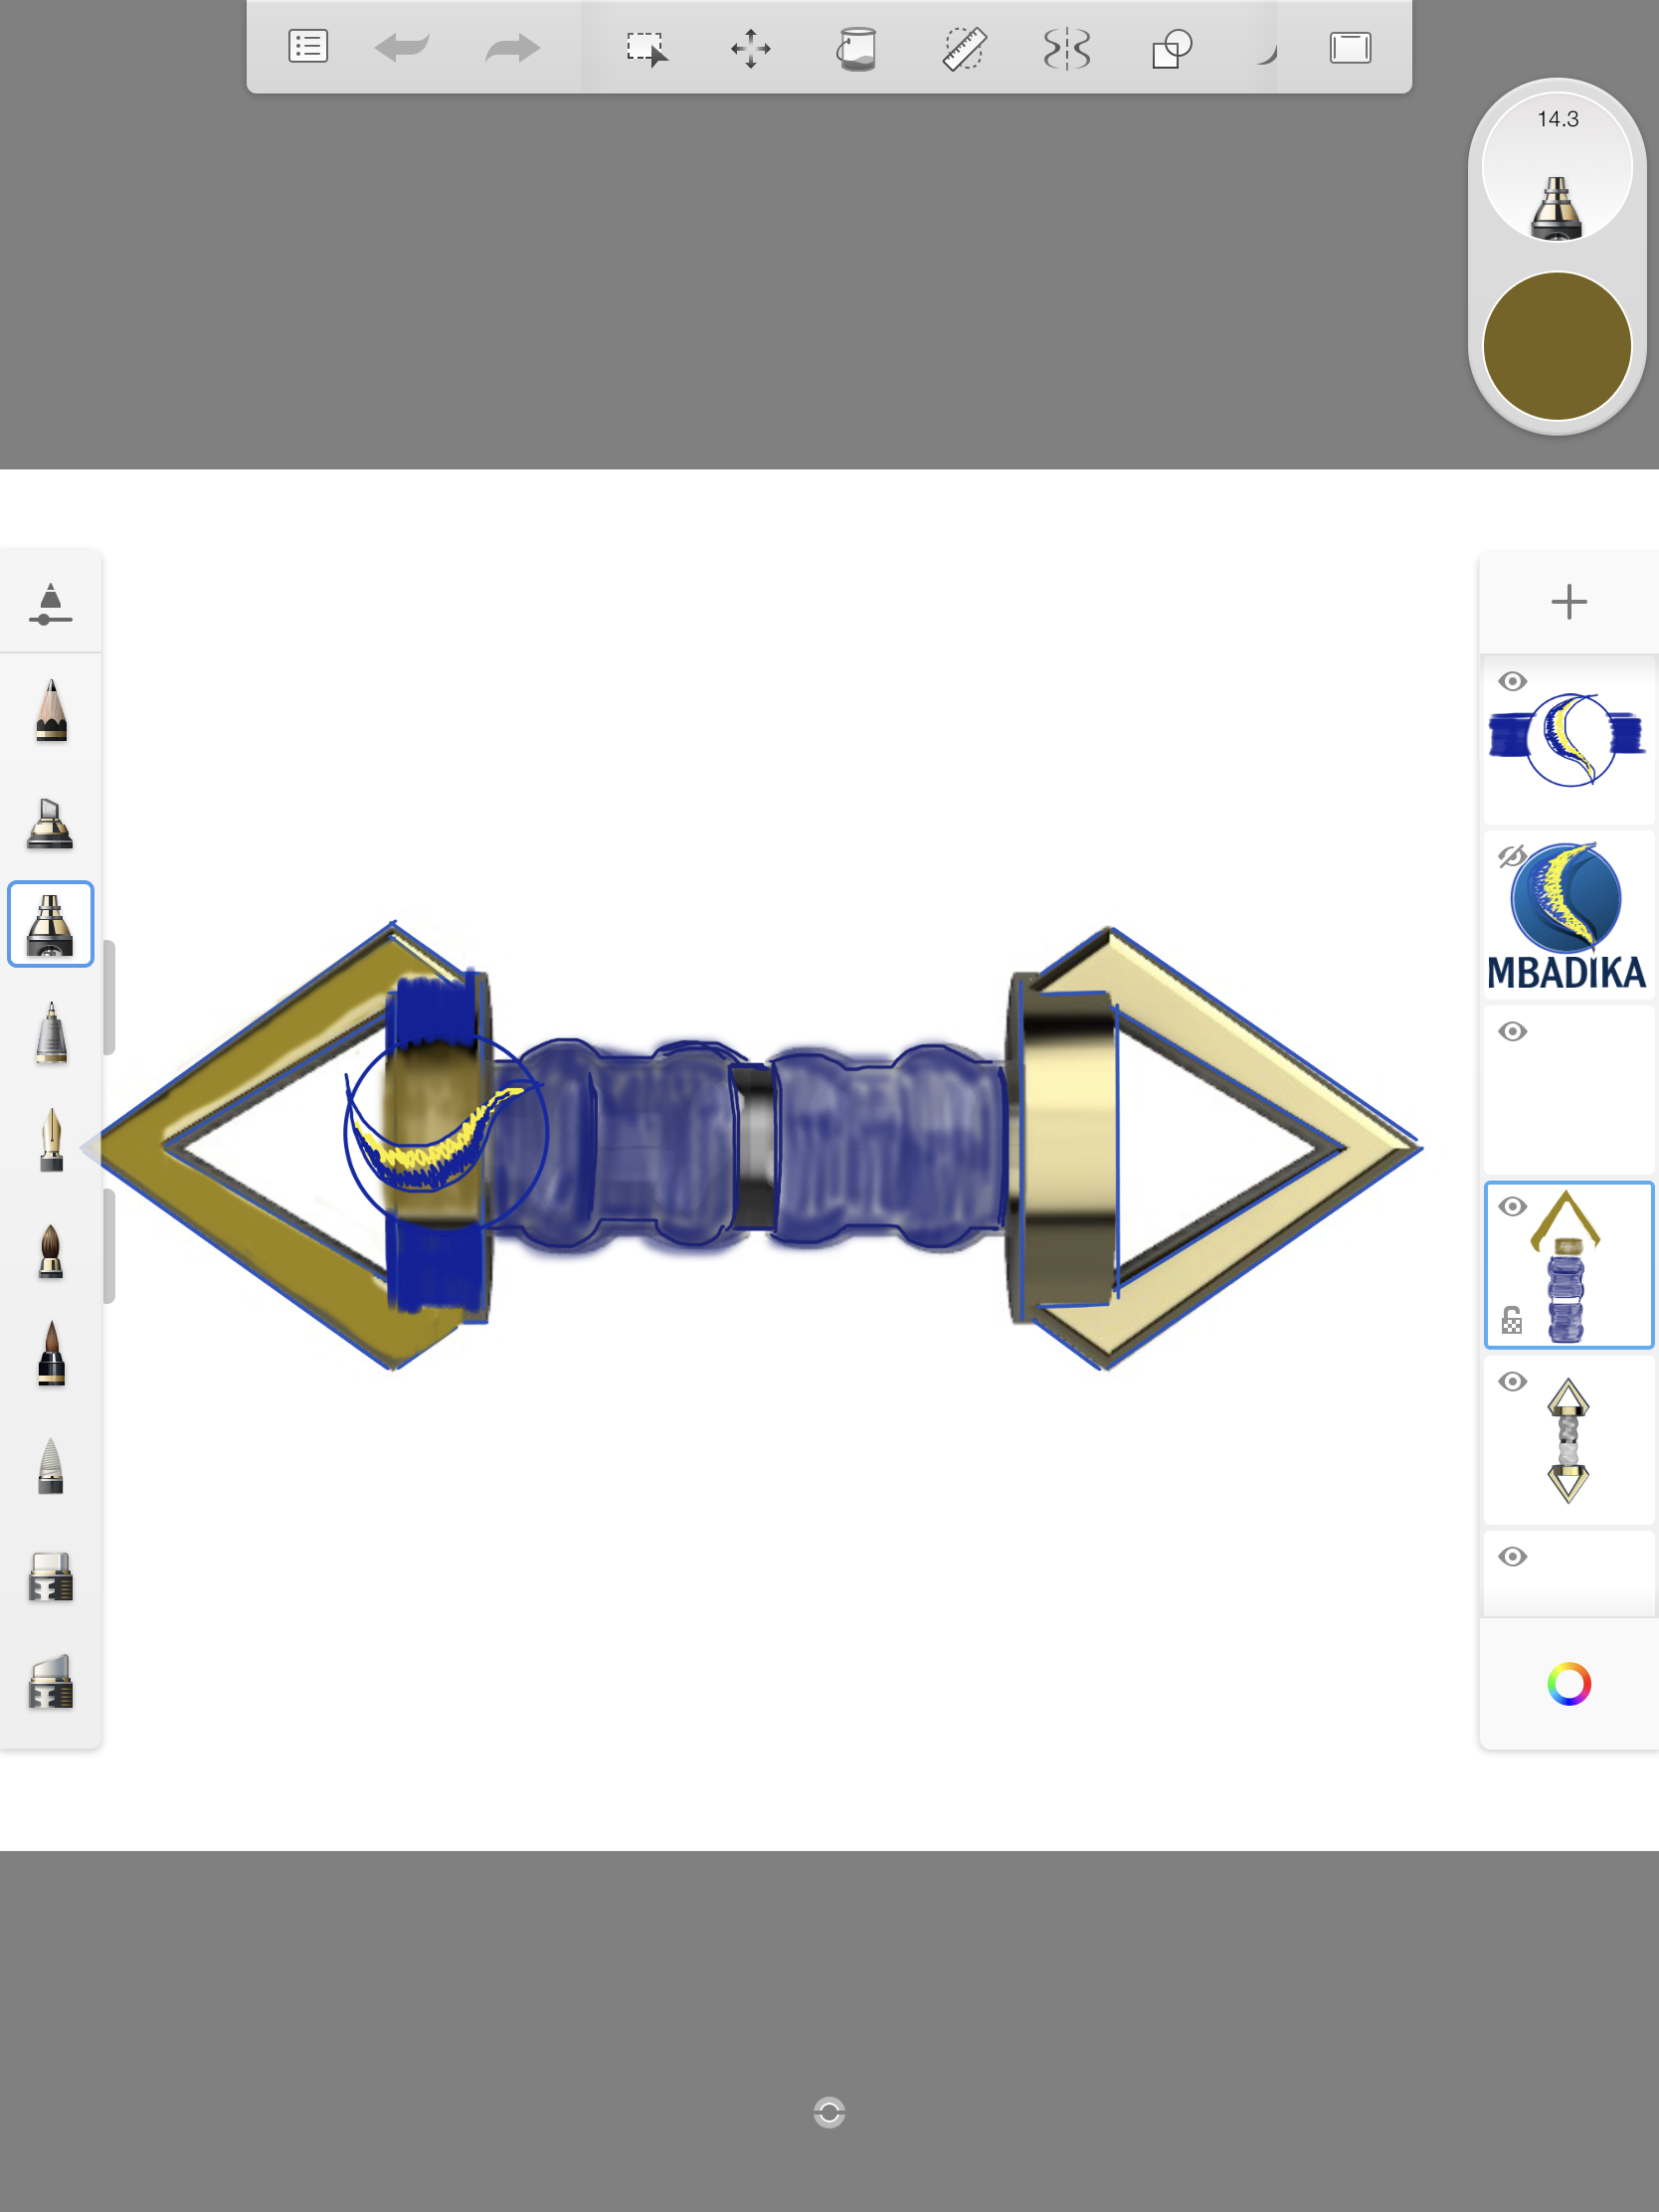Hide the empty layer beneath MBADIKA

(1513, 1031)
